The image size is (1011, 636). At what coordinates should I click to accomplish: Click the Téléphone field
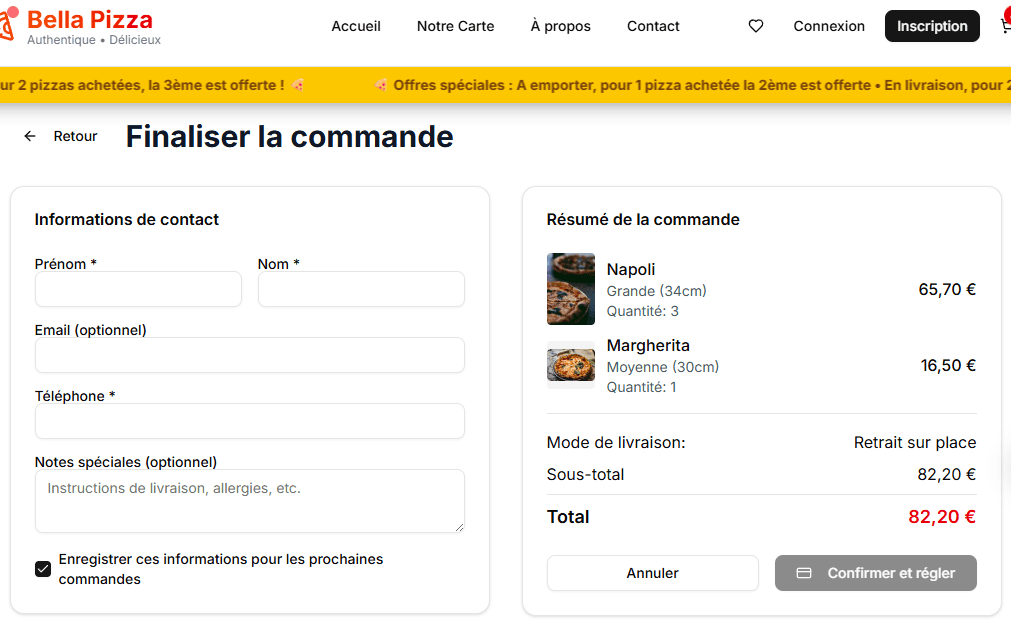pos(249,421)
